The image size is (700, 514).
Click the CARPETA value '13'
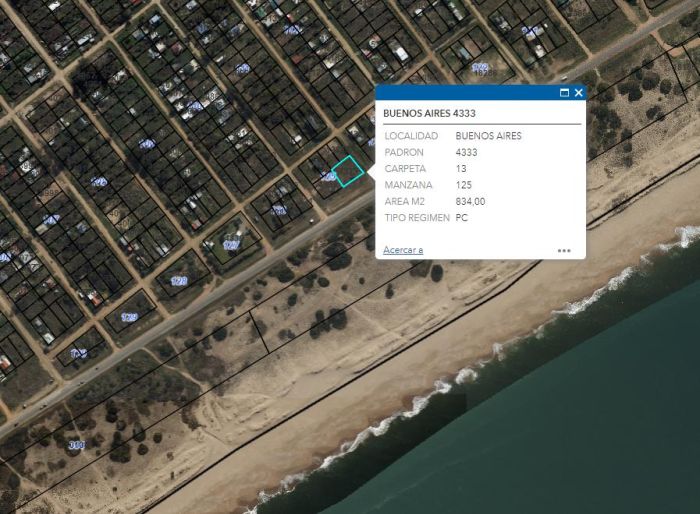[x=461, y=169]
